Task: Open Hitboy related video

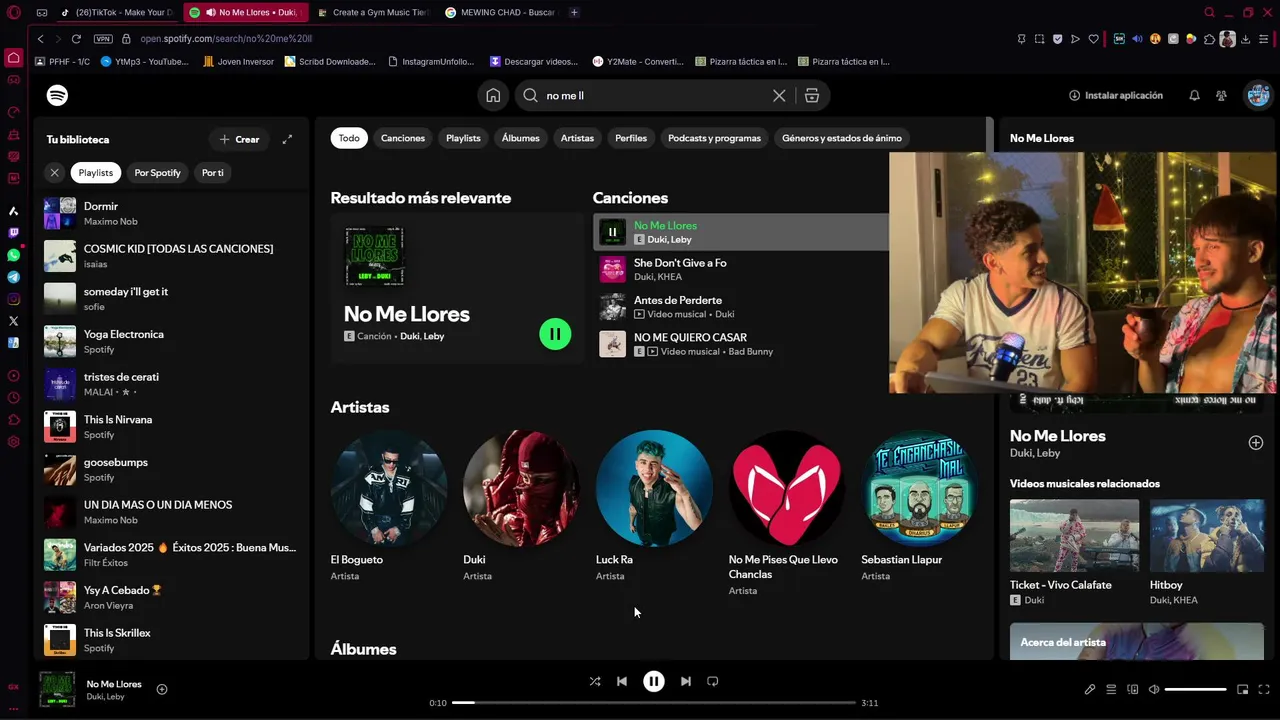Action: (1207, 552)
